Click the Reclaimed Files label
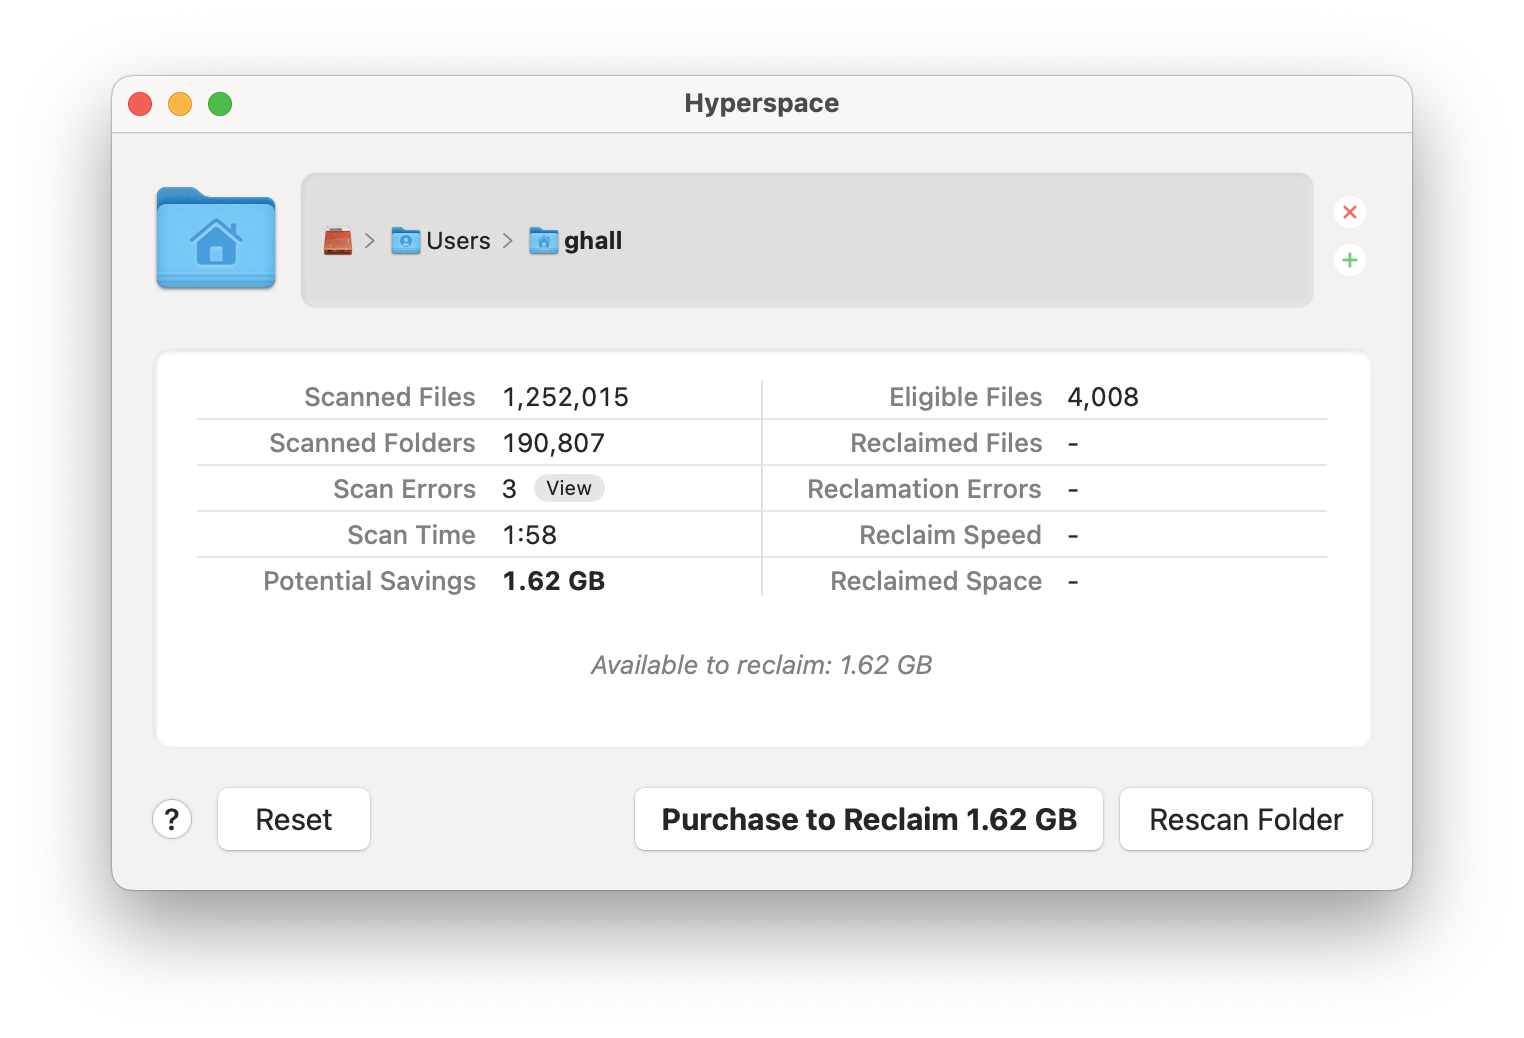The image size is (1524, 1038). pyautogui.click(x=946, y=443)
